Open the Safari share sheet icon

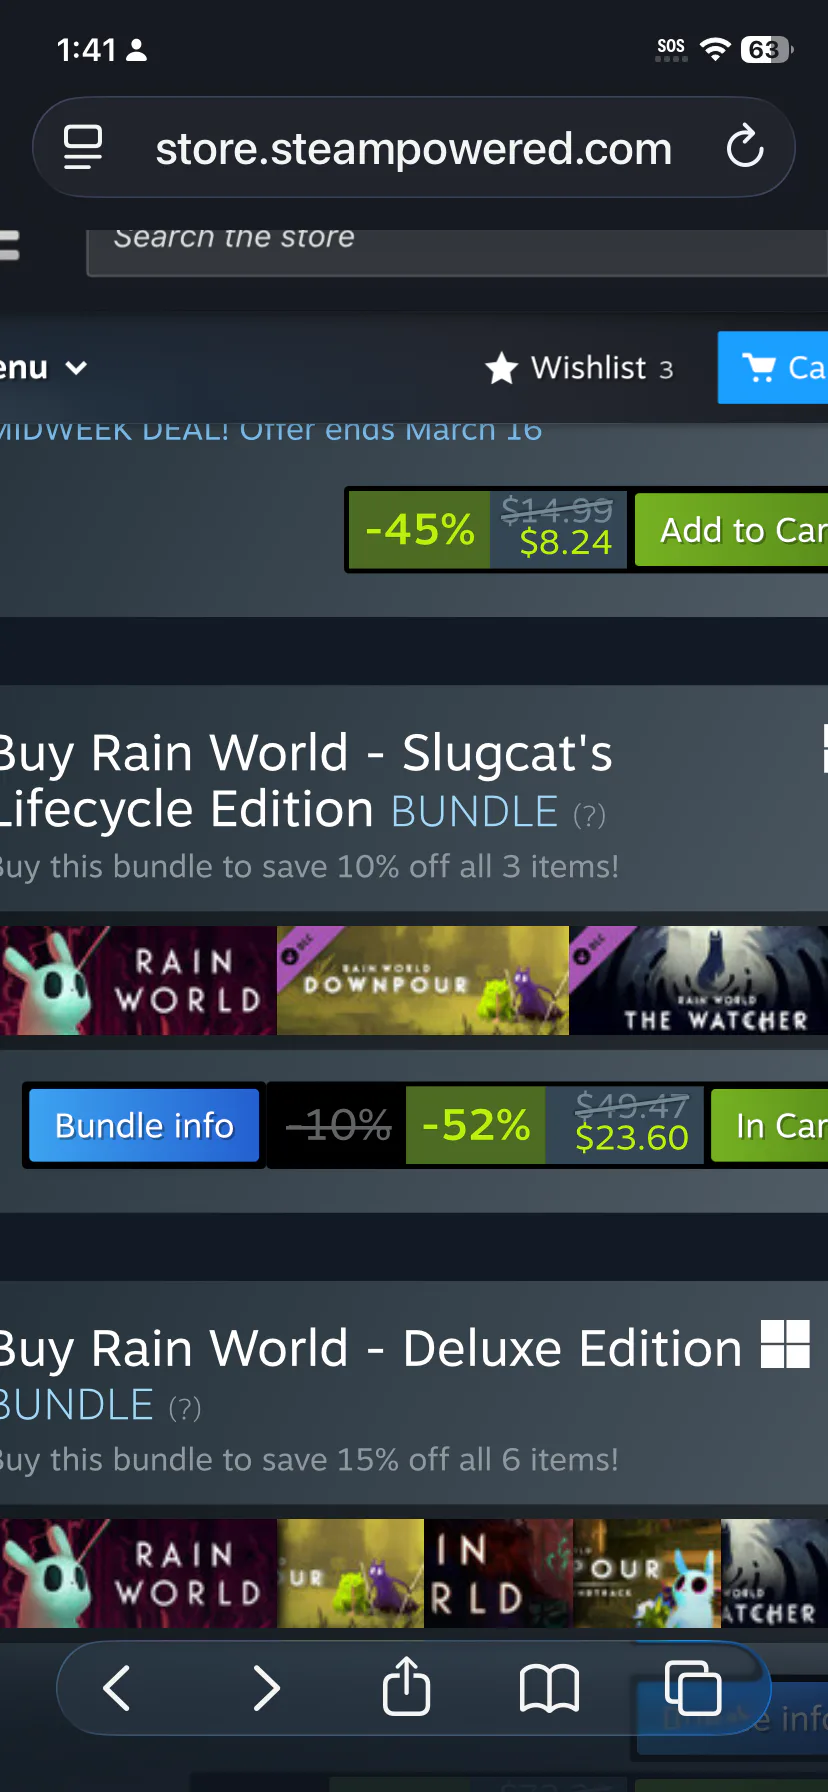406,1686
